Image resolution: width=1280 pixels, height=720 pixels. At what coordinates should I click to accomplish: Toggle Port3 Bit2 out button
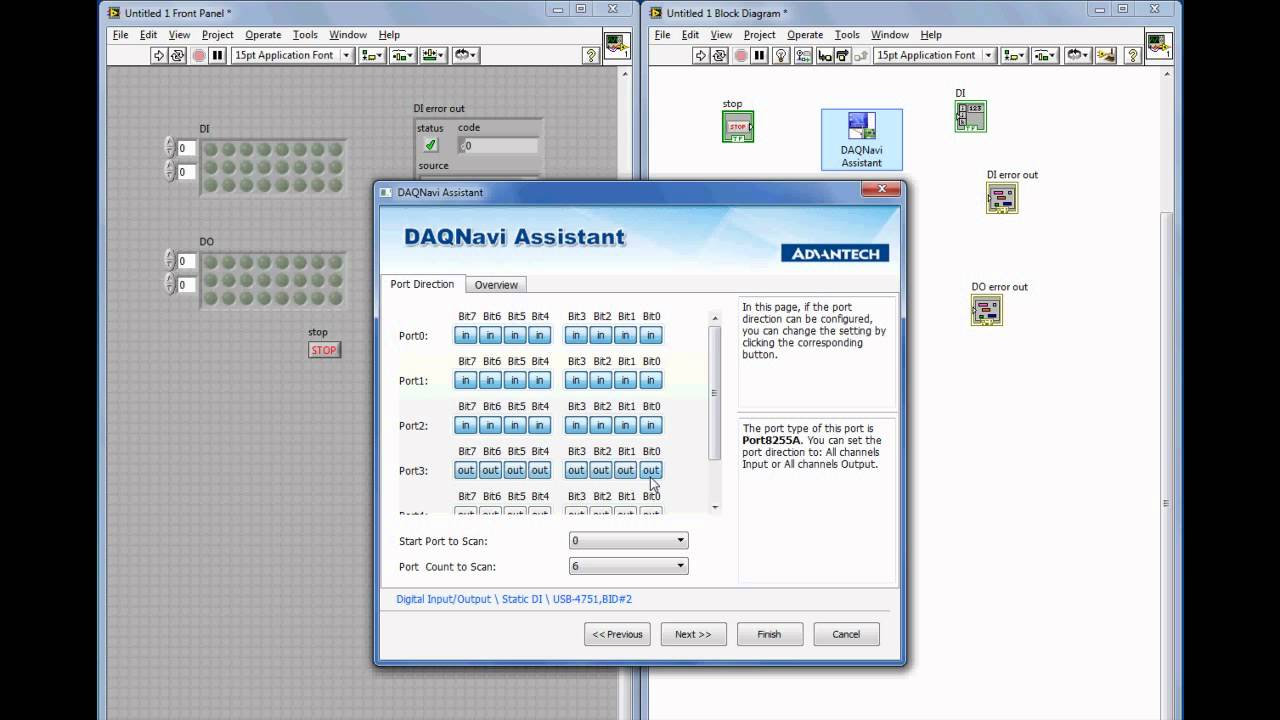600,470
